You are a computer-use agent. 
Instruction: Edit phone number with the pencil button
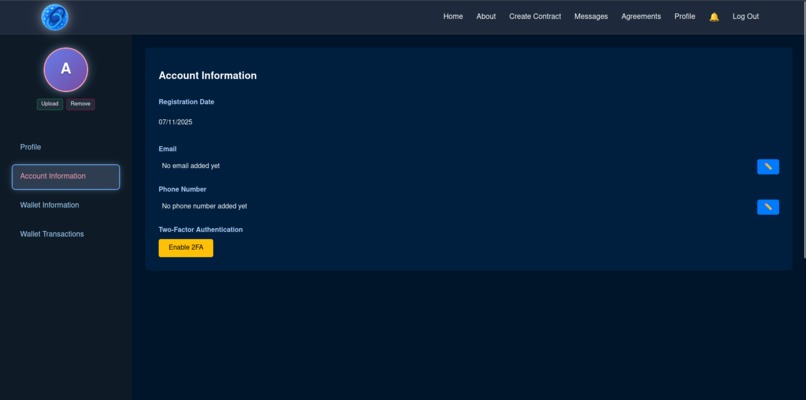tap(768, 207)
